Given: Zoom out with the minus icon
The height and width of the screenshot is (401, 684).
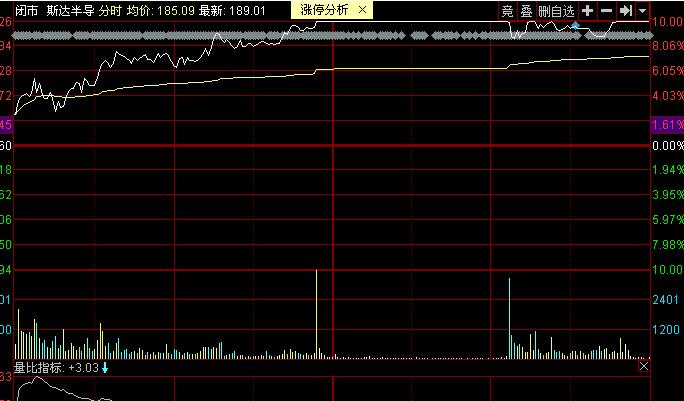Looking at the screenshot, I should click(x=606, y=11).
